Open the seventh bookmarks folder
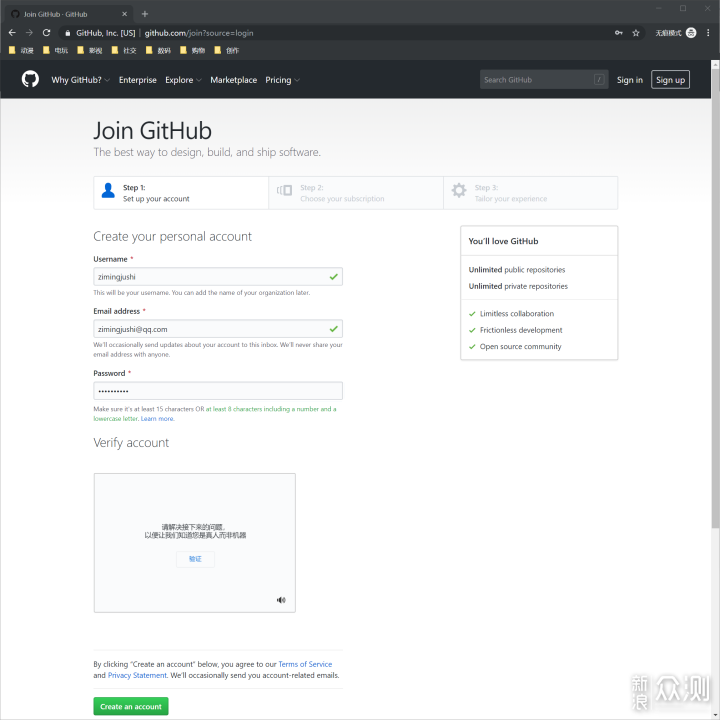This screenshot has height=720, width=720. click(227, 50)
